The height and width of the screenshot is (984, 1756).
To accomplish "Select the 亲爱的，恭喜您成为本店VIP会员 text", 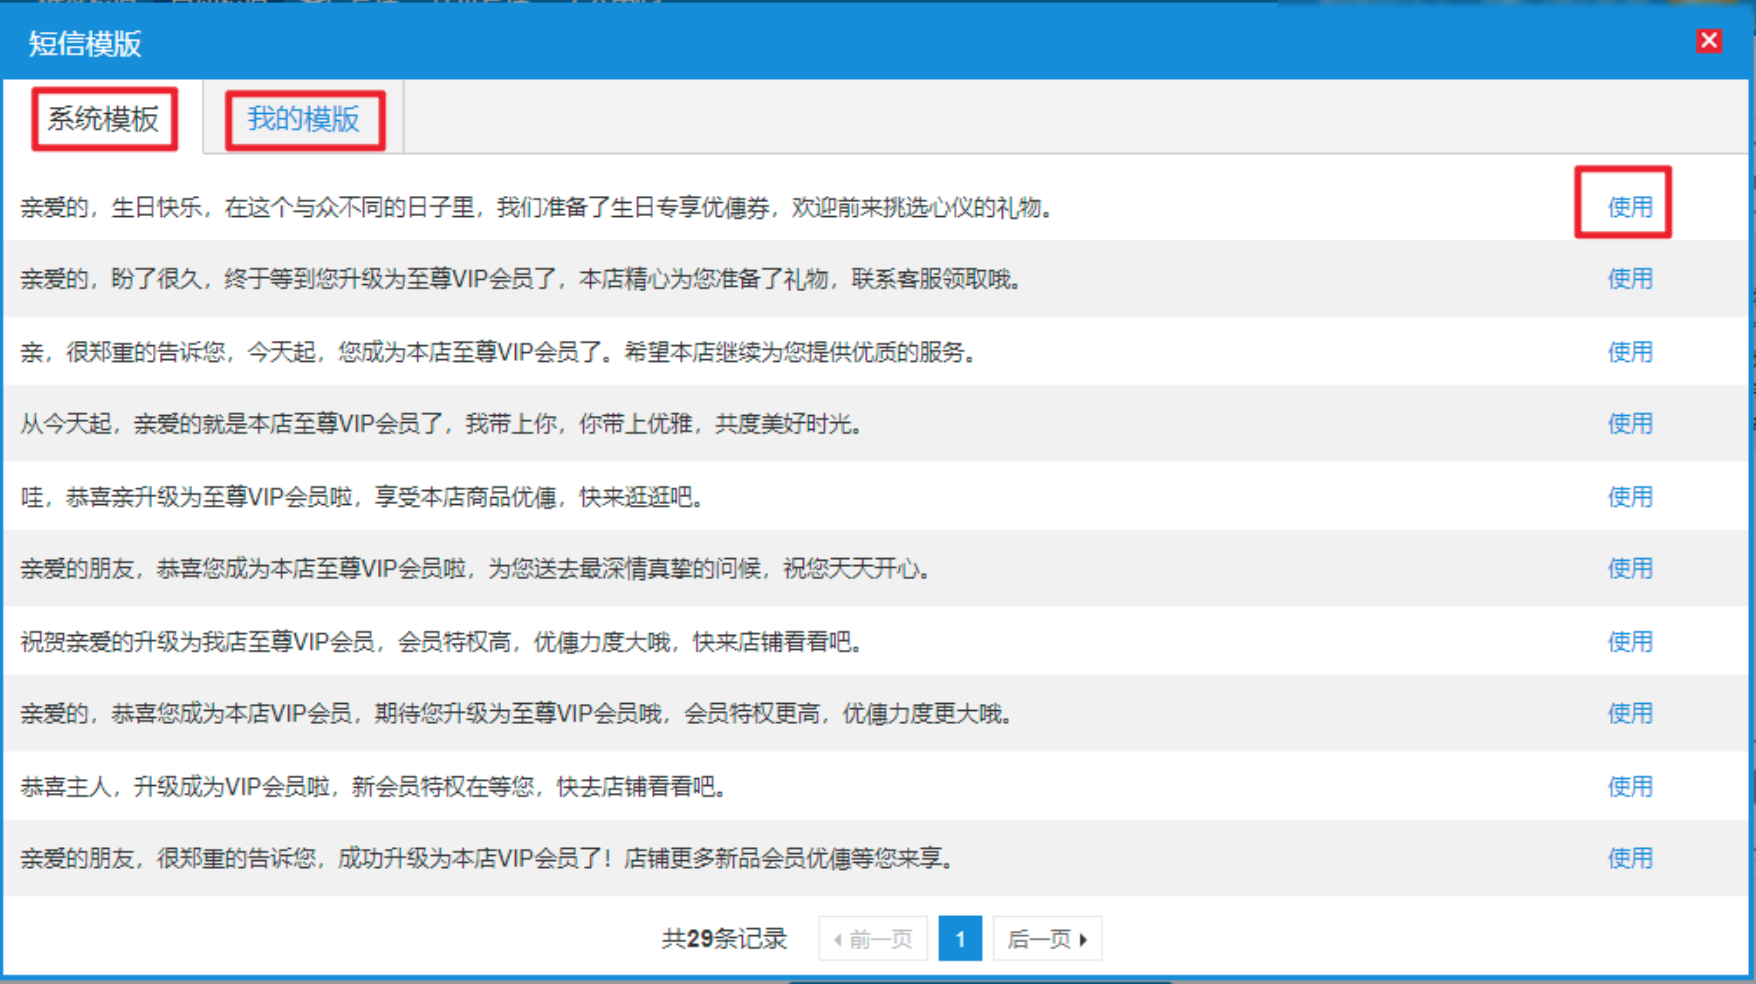I will click(x=518, y=714).
